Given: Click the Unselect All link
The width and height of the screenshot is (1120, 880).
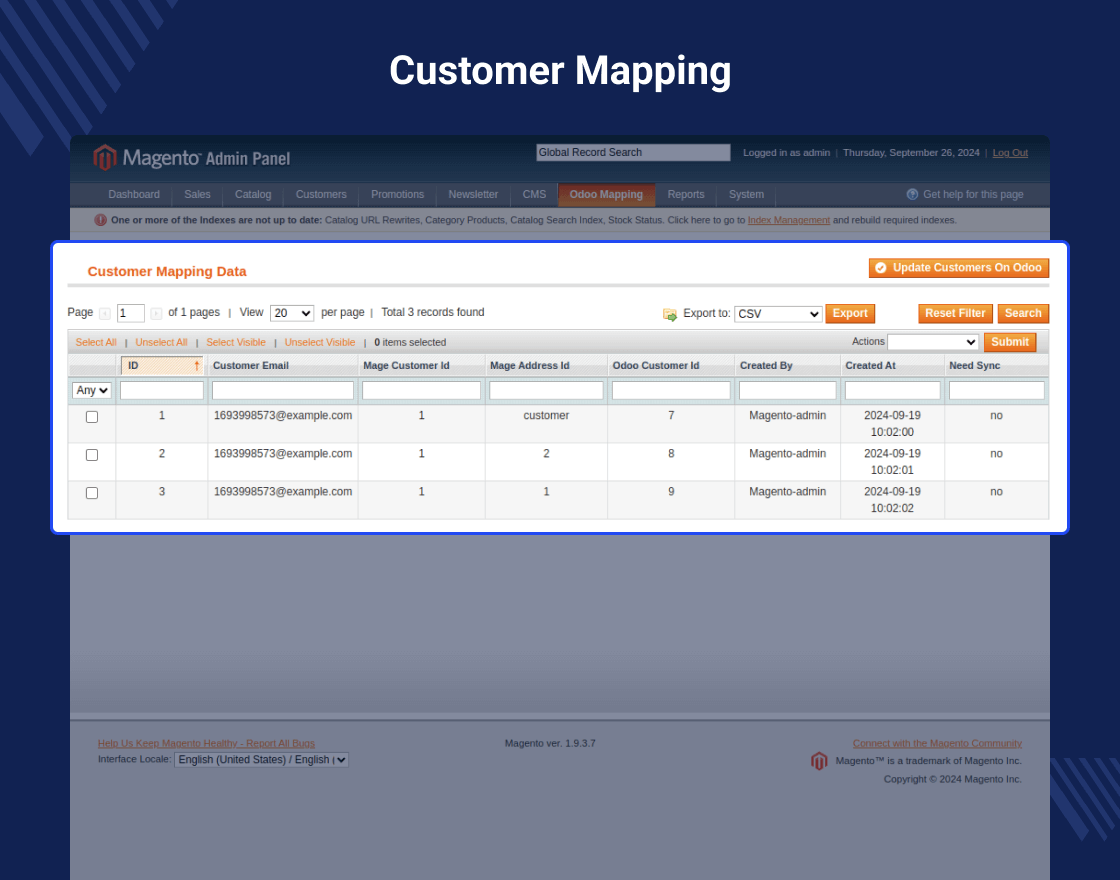Looking at the screenshot, I should [161, 343].
